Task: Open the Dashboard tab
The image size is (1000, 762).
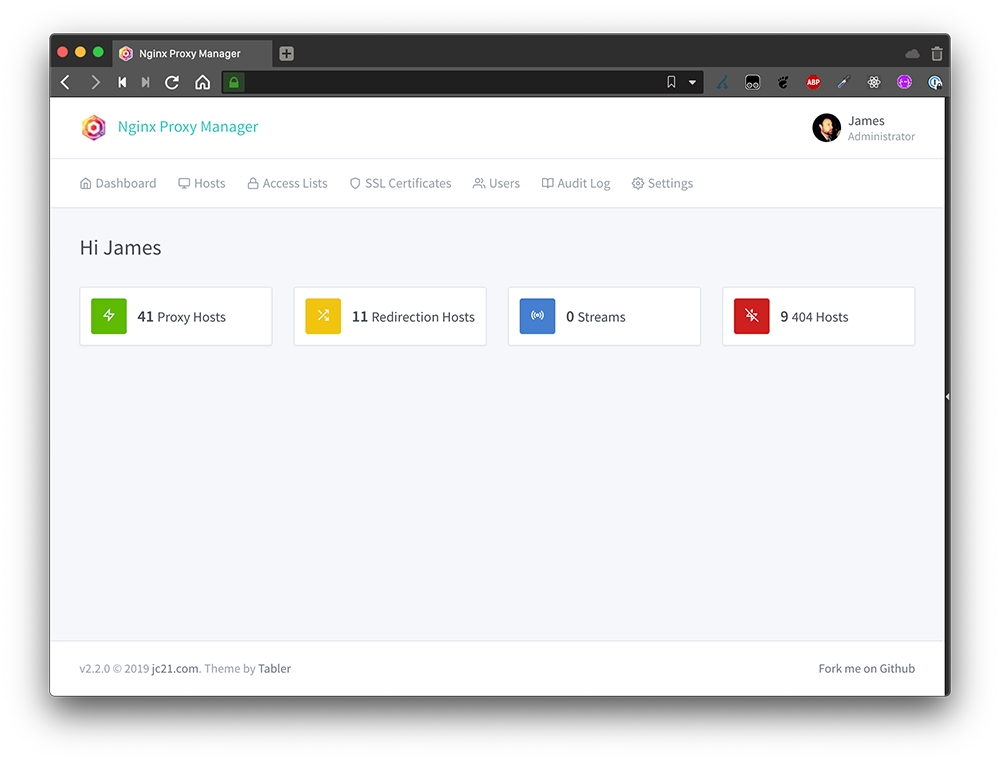Action: (x=118, y=183)
